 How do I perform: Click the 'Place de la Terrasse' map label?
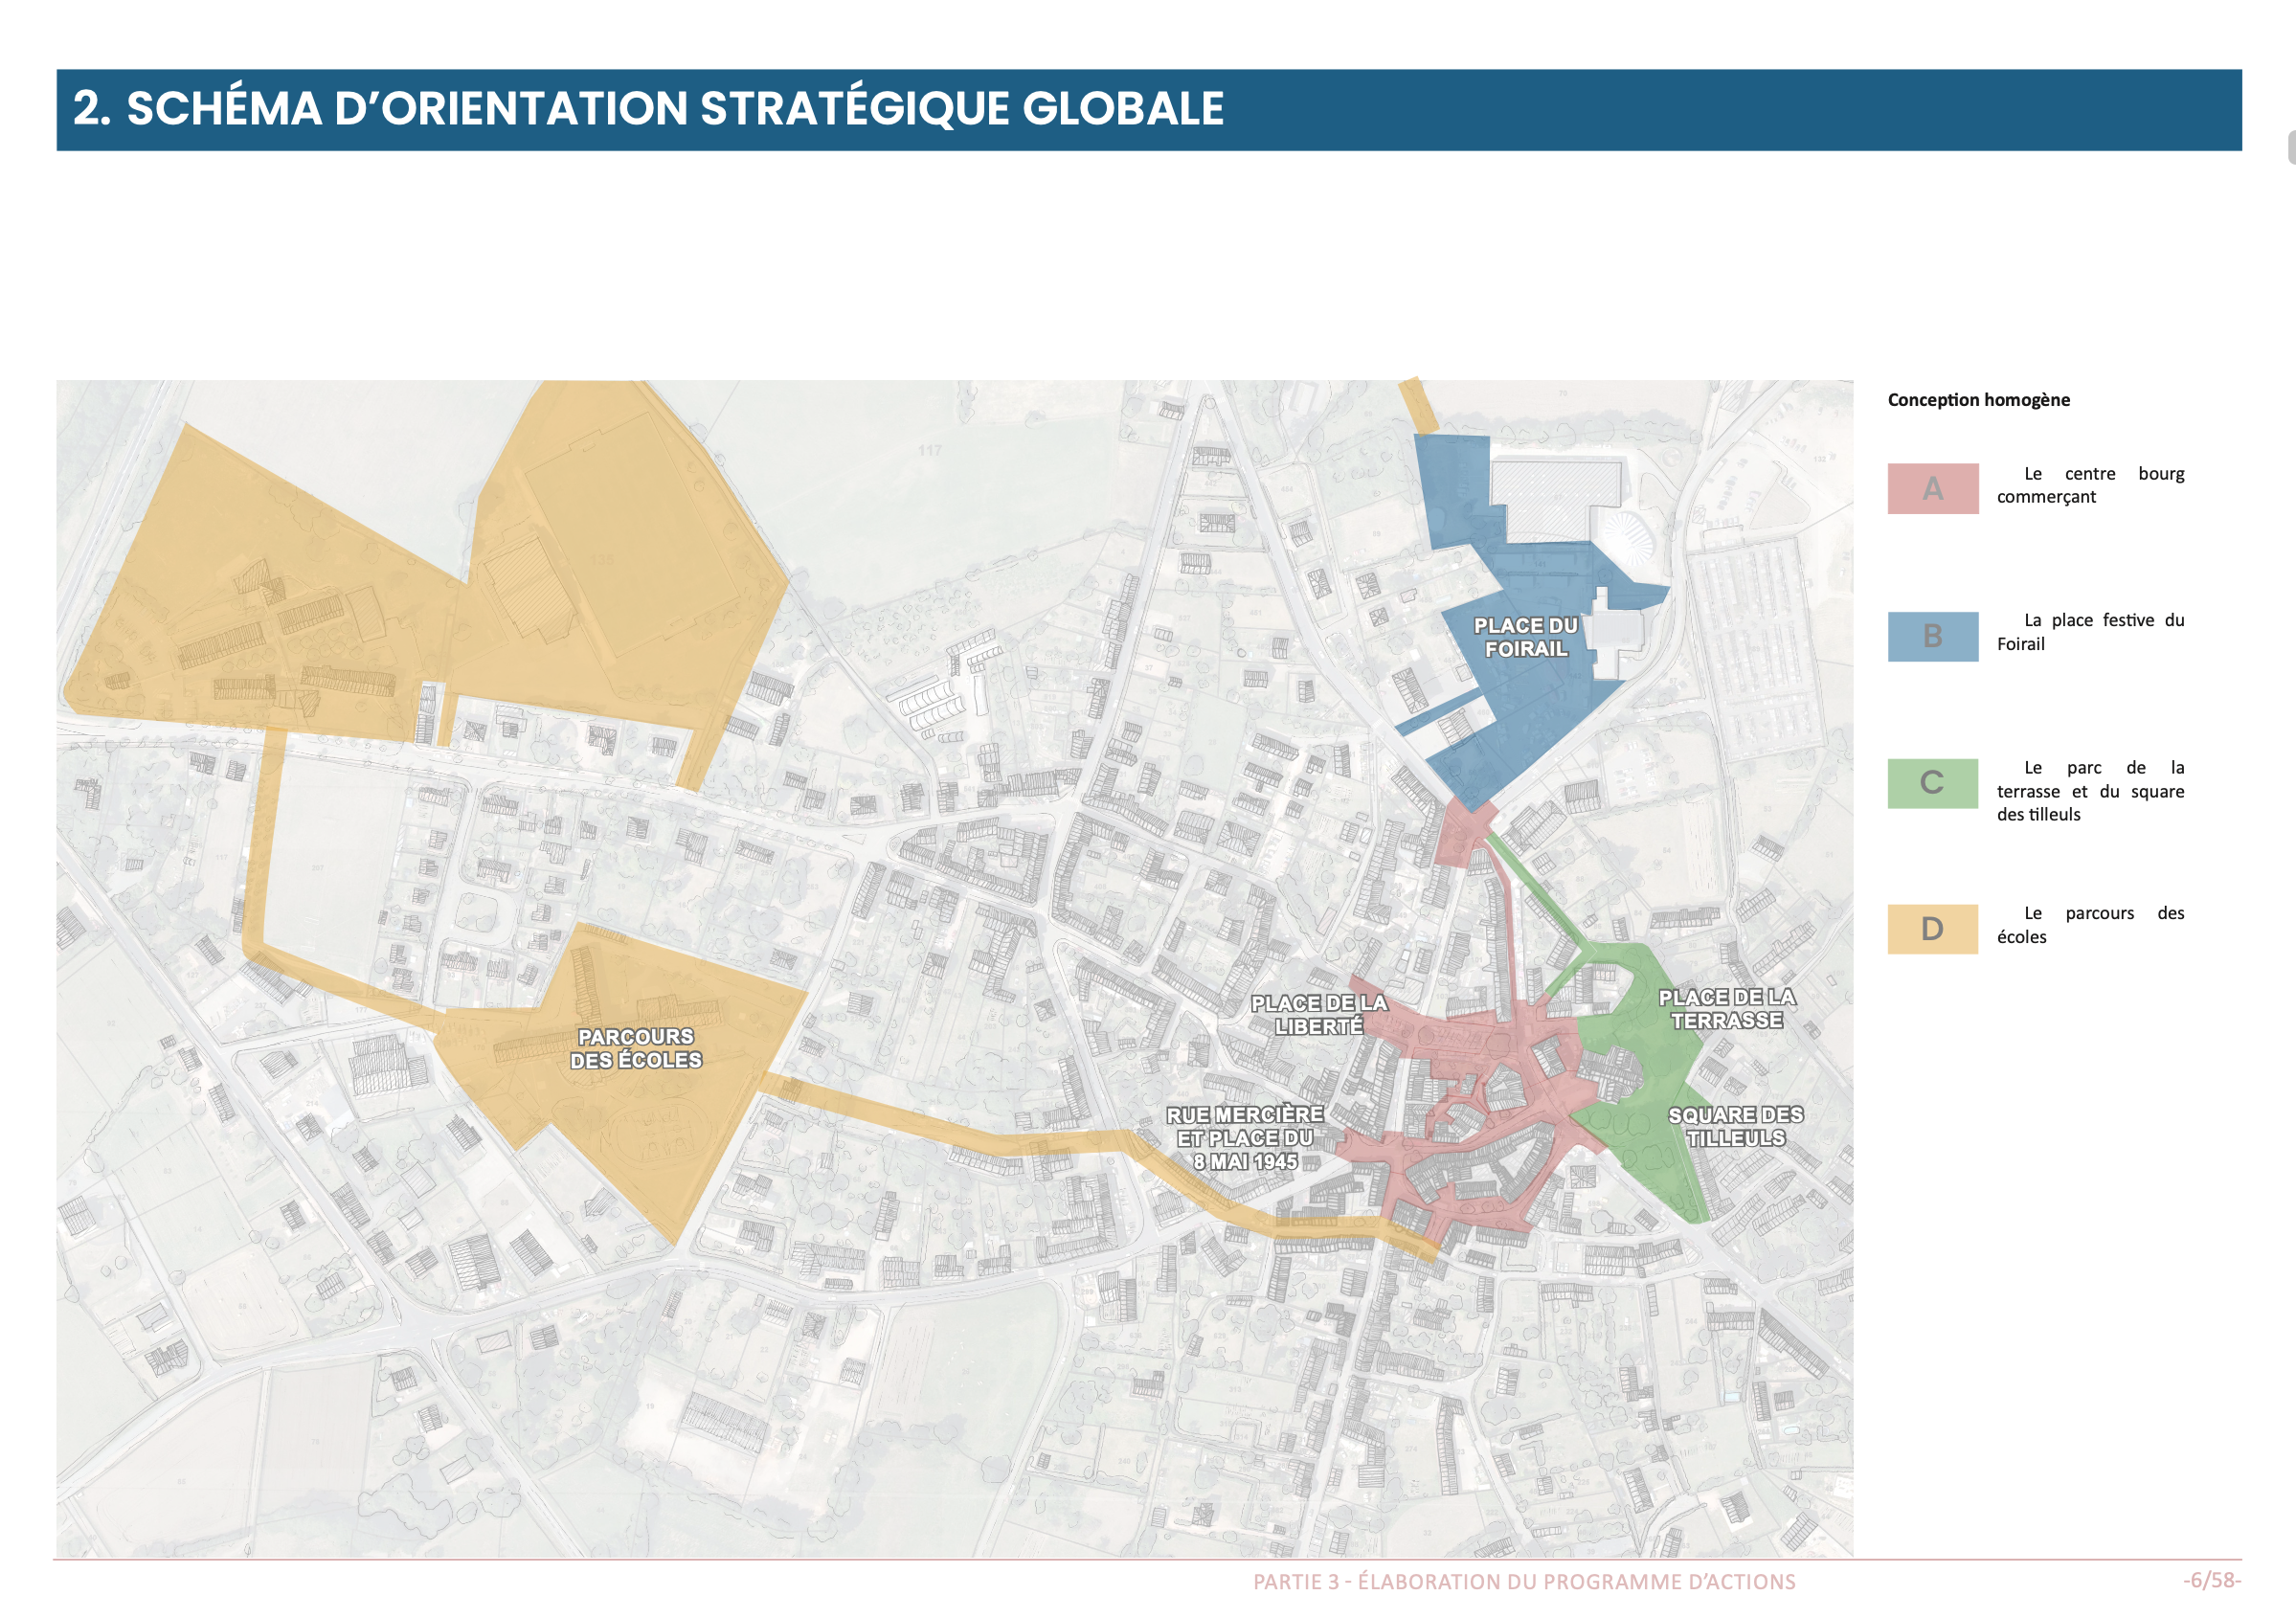pos(1727,1009)
